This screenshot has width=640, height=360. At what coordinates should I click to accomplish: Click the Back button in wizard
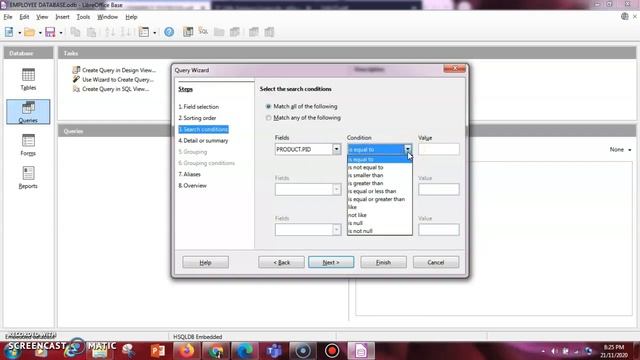click(281, 262)
